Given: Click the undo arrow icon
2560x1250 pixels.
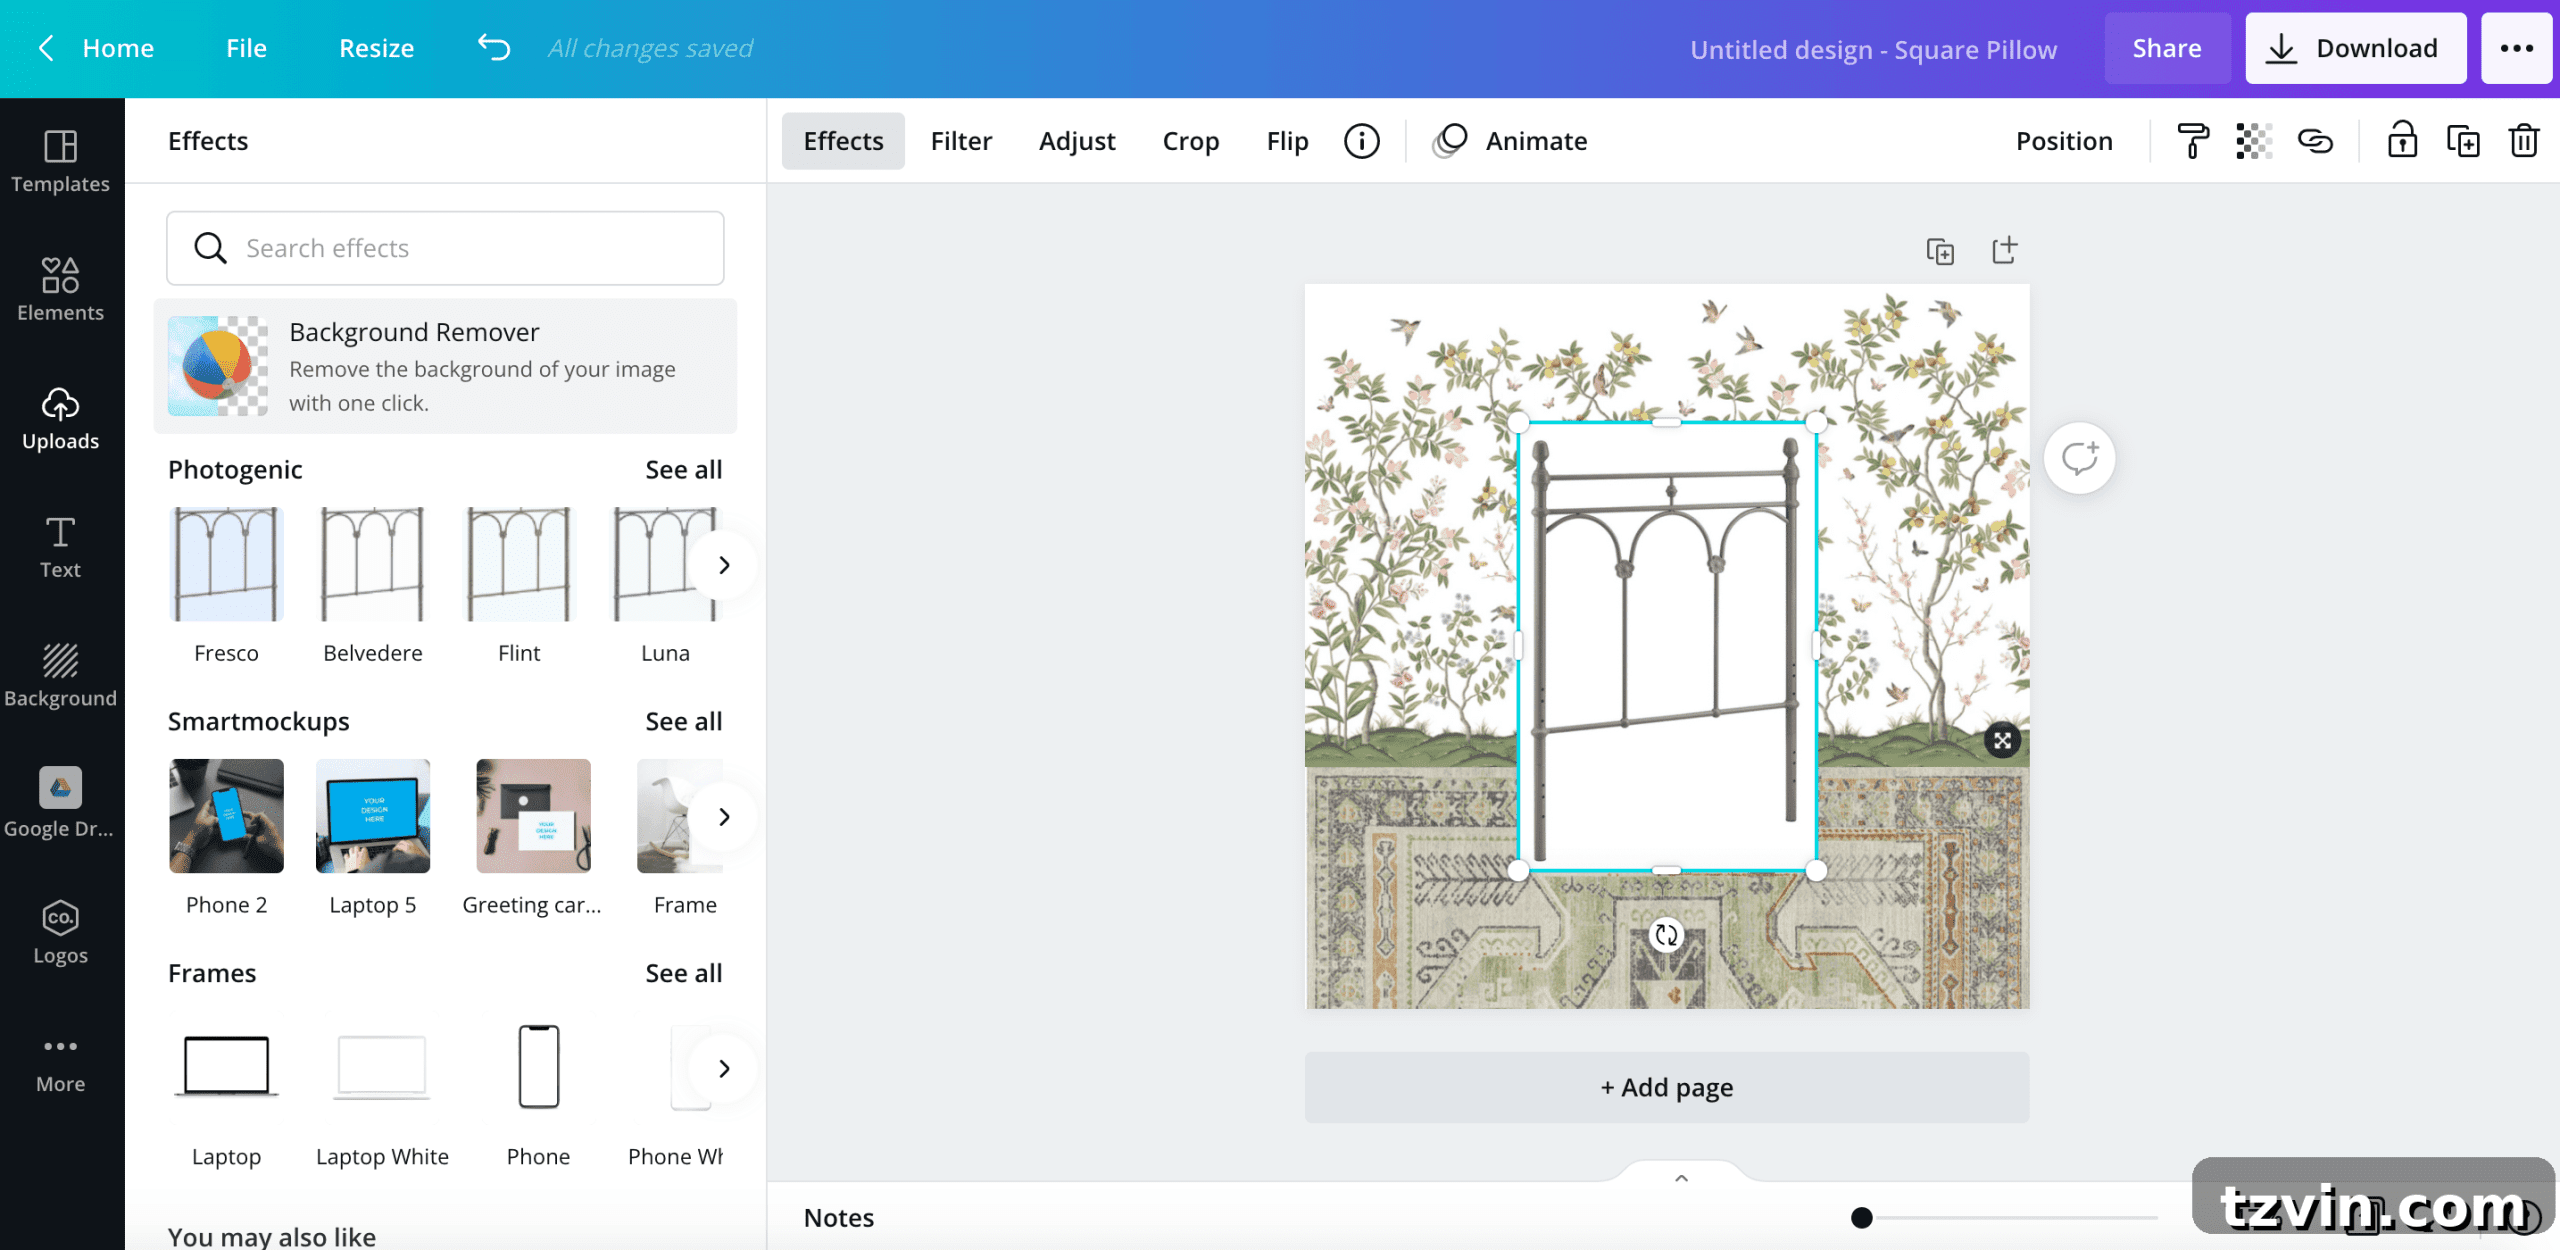Looking at the screenshot, I should click(494, 47).
